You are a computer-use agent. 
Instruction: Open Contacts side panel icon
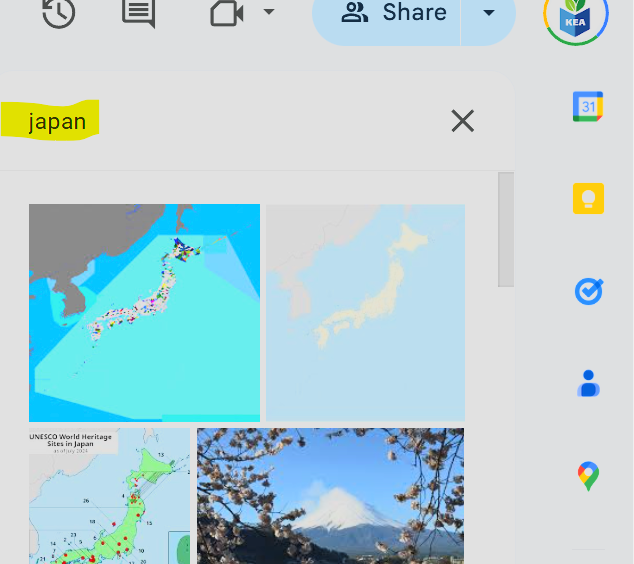click(x=588, y=383)
